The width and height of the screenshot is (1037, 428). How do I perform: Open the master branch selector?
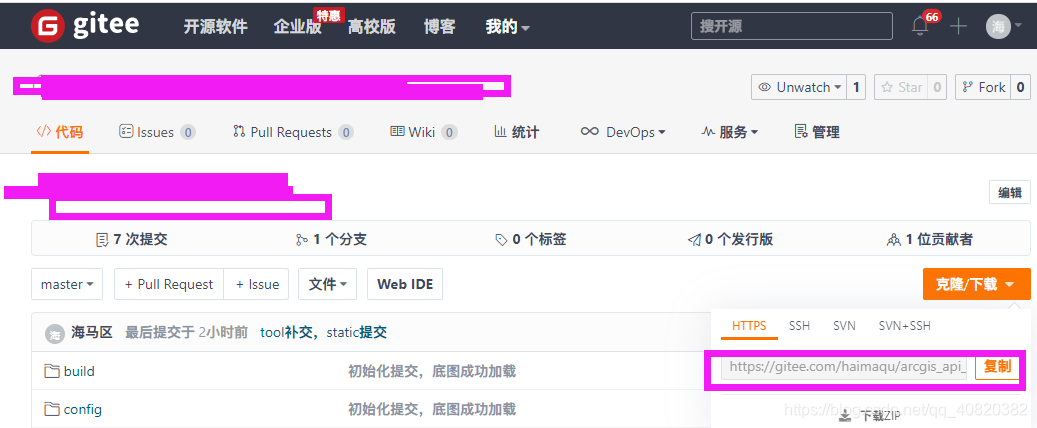click(67, 284)
